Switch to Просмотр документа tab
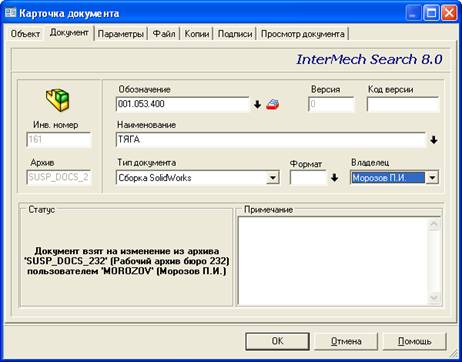The height and width of the screenshot is (362, 462). [x=302, y=34]
